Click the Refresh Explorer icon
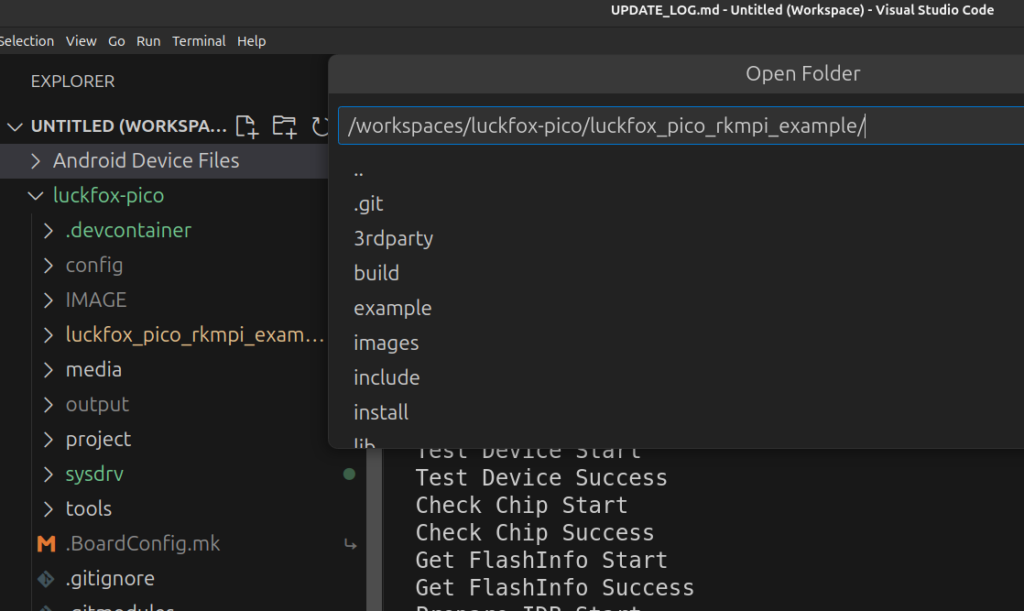1024x611 pixels. [x=319, y=126]
